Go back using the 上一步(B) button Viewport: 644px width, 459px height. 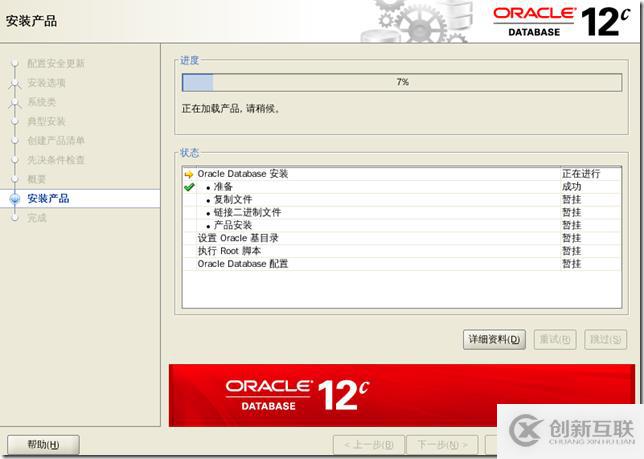click(x=369, y=445)
